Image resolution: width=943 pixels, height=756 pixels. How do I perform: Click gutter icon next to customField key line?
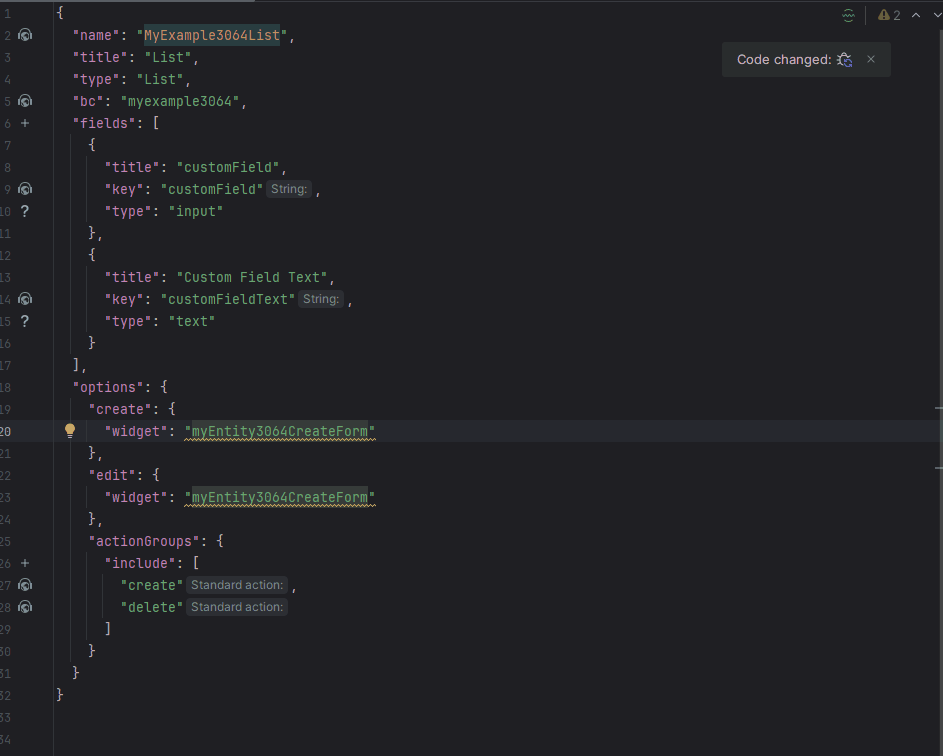coord(25,189)
